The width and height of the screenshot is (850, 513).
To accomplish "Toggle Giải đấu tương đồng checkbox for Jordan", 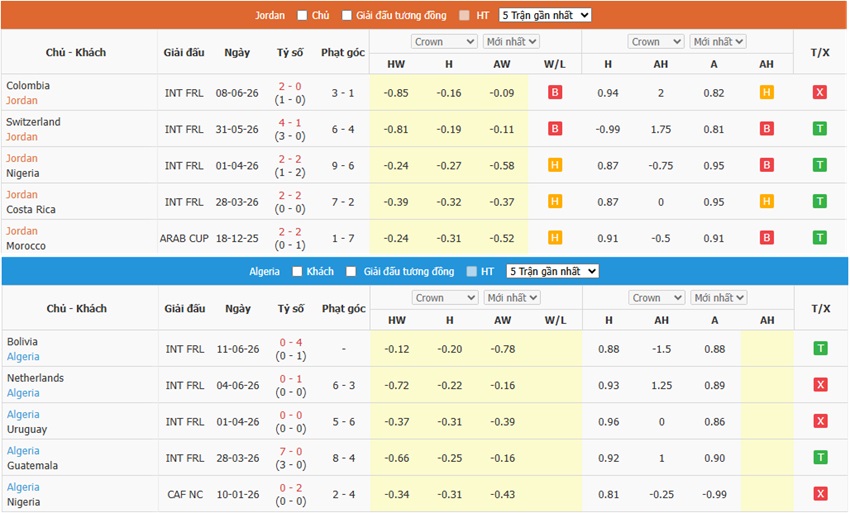I will (x=346, y=15).
